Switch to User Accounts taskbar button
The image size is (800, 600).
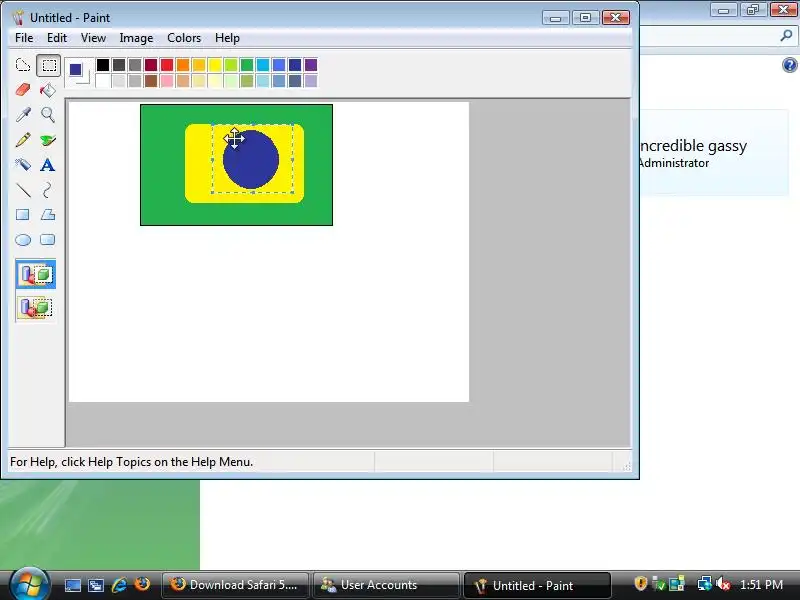[386, 585]
